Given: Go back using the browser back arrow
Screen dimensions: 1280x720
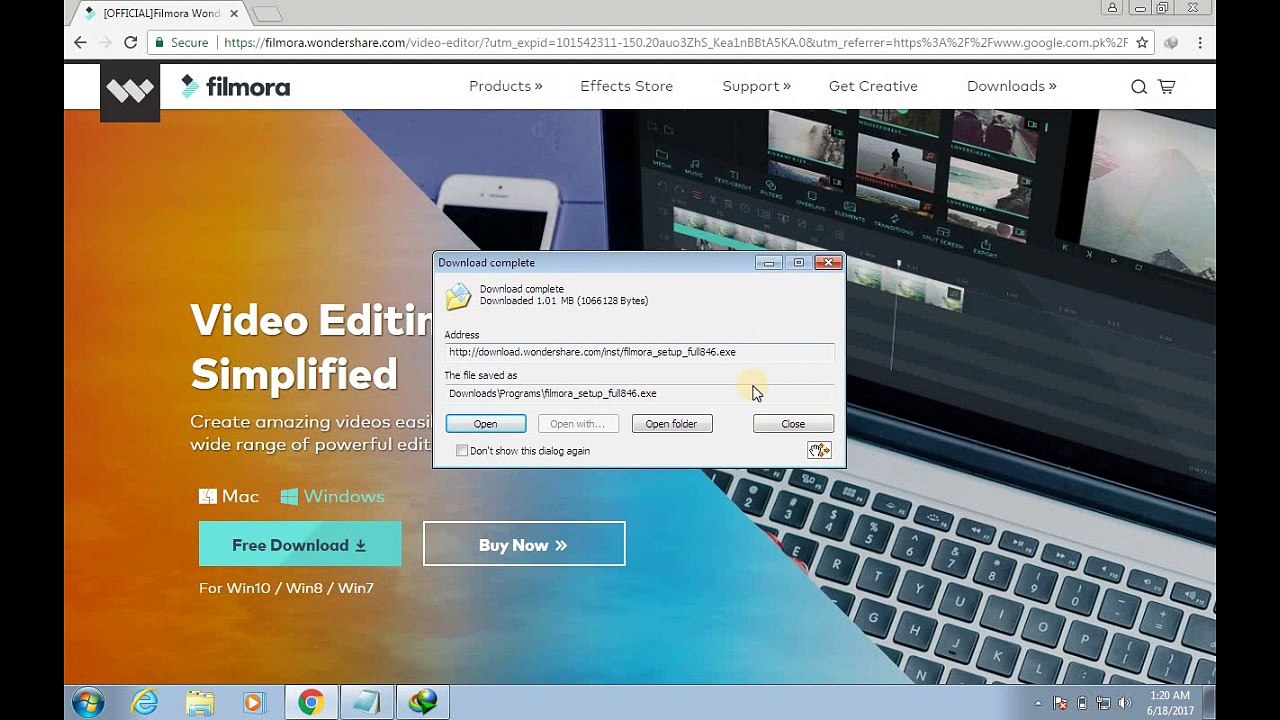Looking at the screenshot, I should (80, 43).
